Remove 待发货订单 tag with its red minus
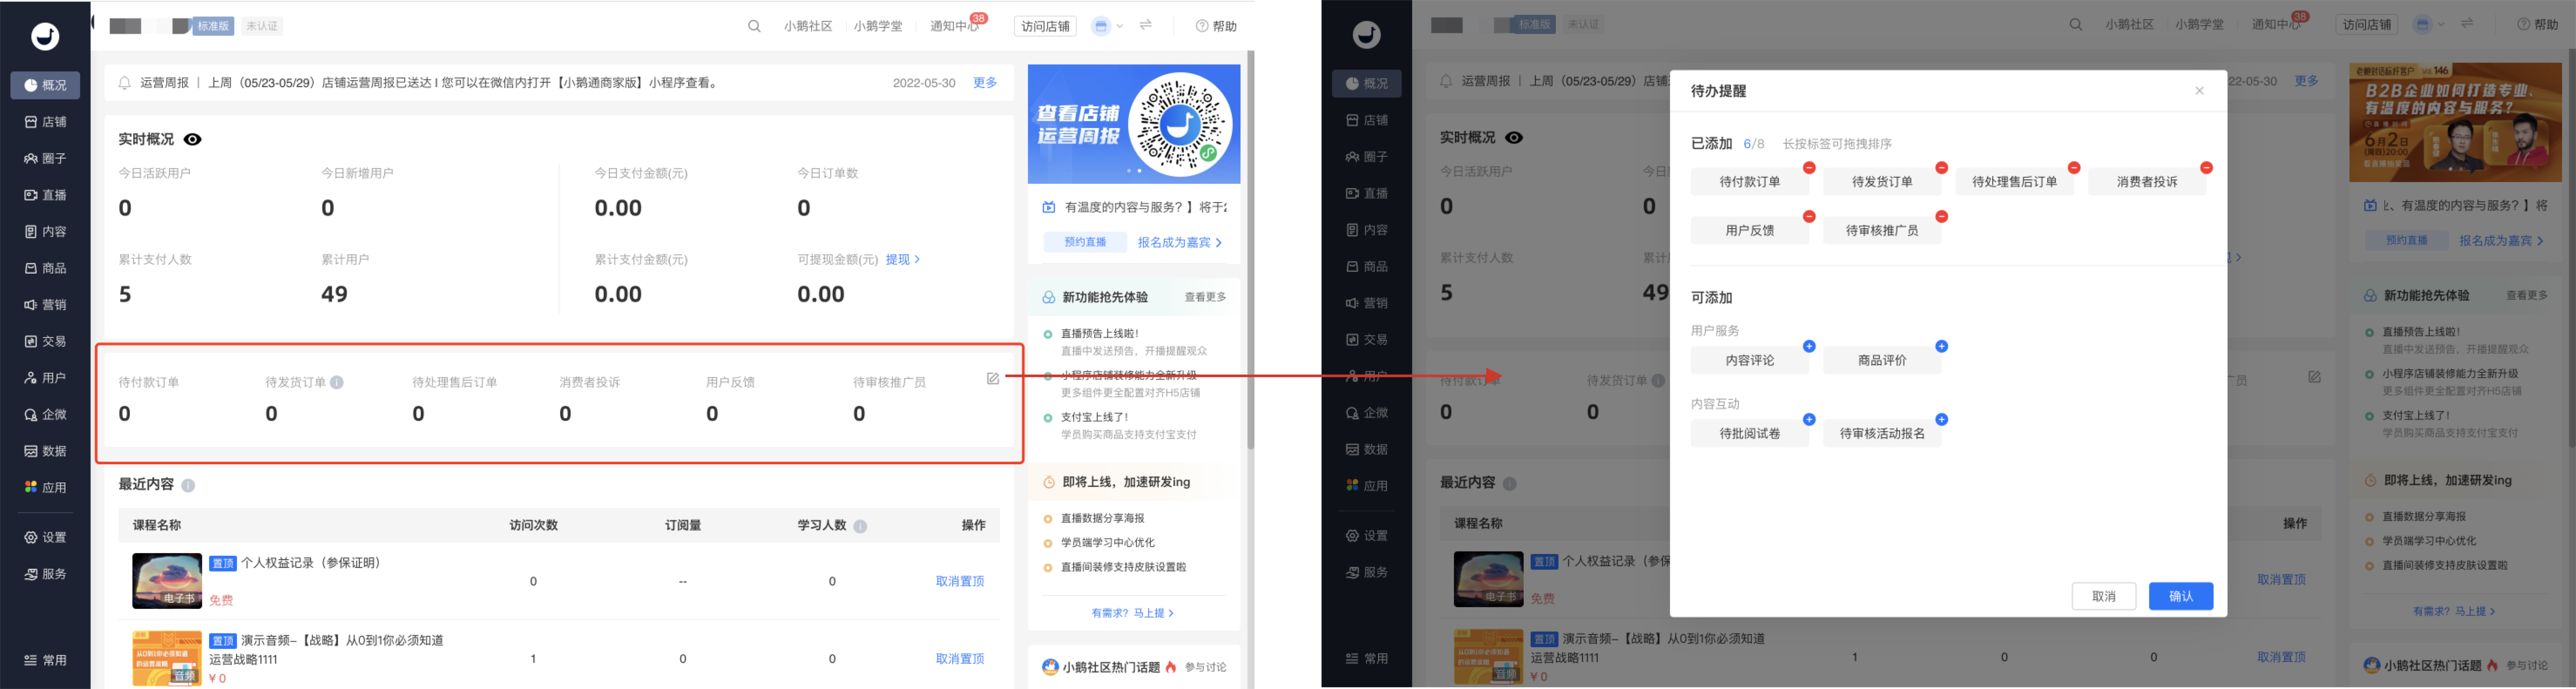 1941,168
